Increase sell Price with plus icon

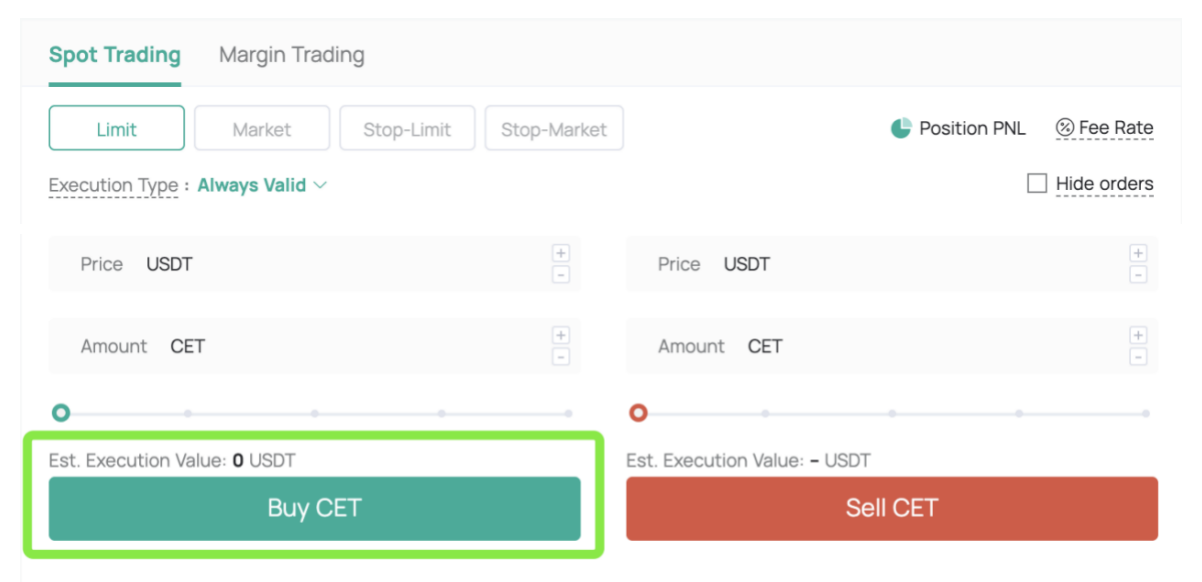pos(1138,253)
